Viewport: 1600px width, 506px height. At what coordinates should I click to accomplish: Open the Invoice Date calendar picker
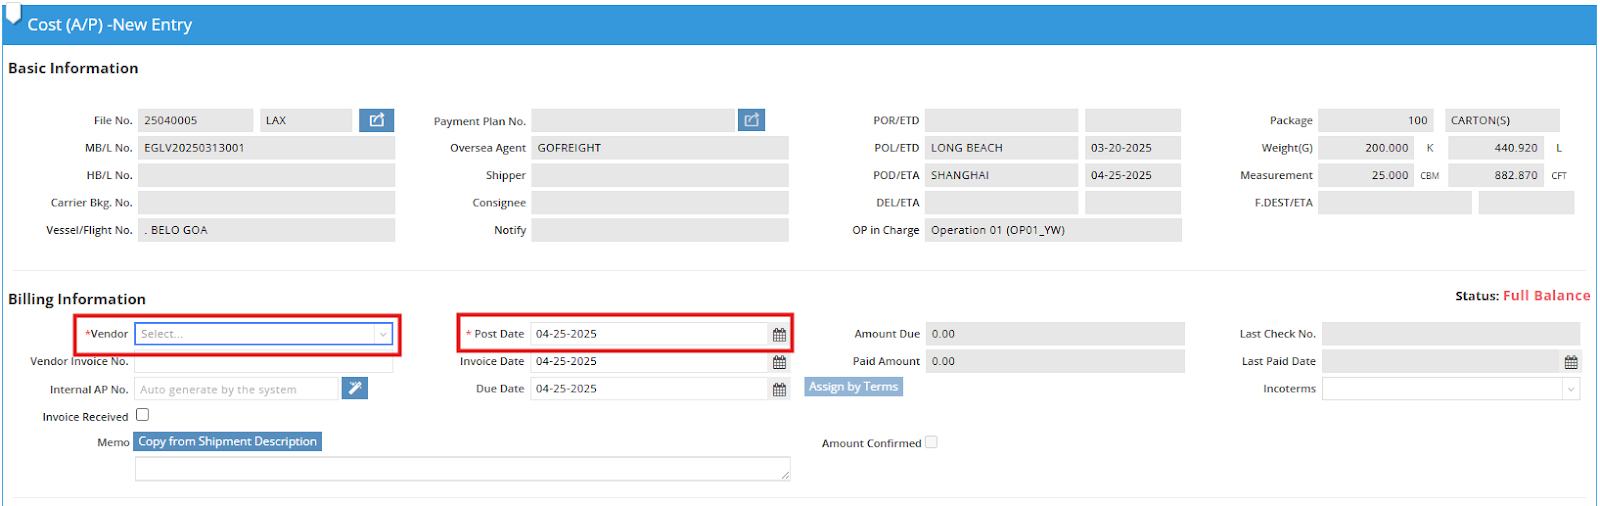[x=779, y=362]
